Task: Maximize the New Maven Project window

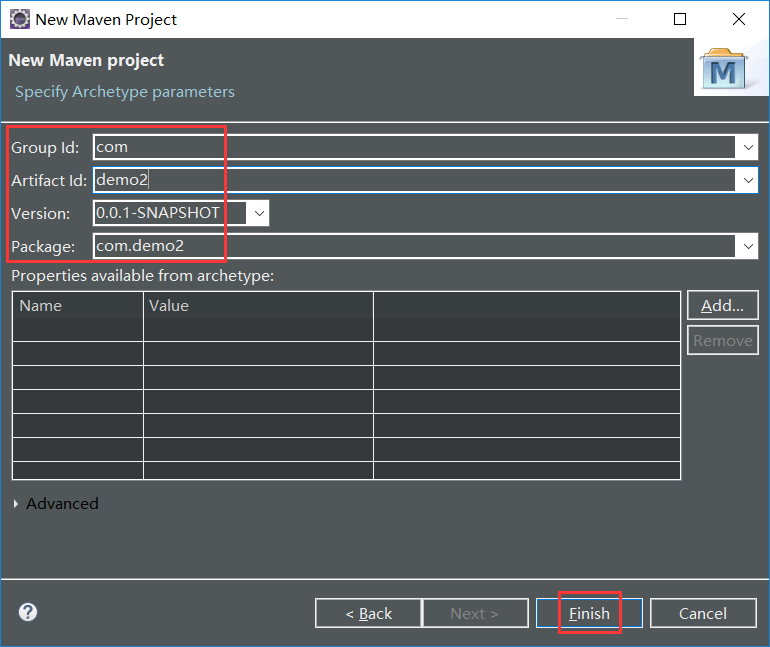Action: 680,19
